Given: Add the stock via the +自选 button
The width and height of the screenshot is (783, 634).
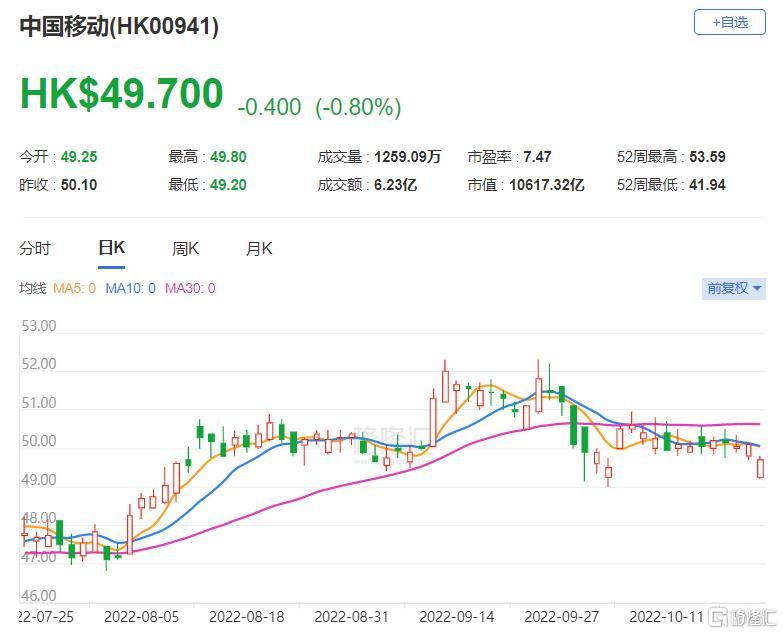Looking at the screenshot, I should 730,22.
